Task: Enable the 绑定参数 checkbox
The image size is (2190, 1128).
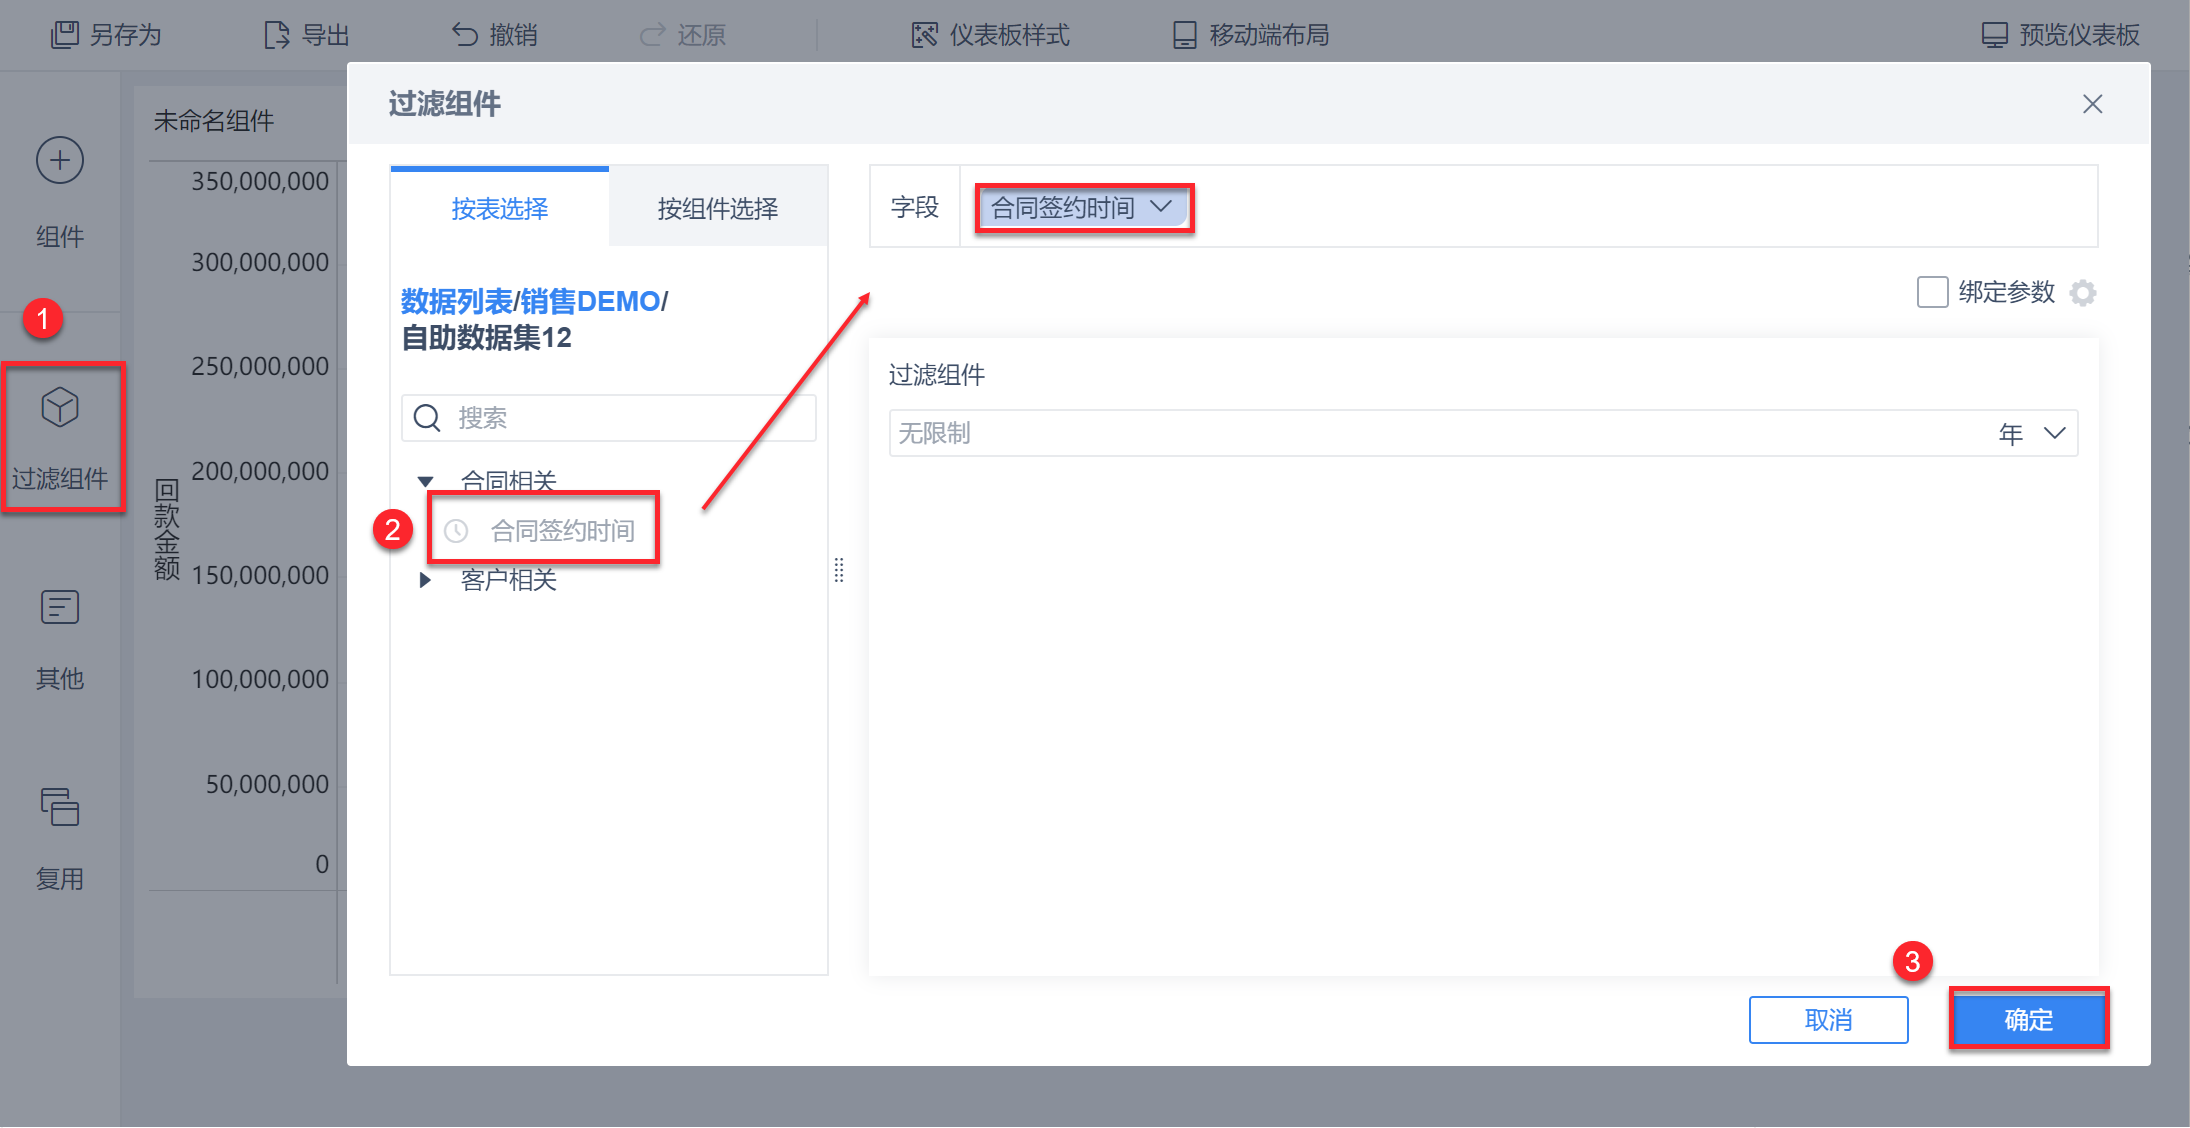Action: tap(1932, 293)
